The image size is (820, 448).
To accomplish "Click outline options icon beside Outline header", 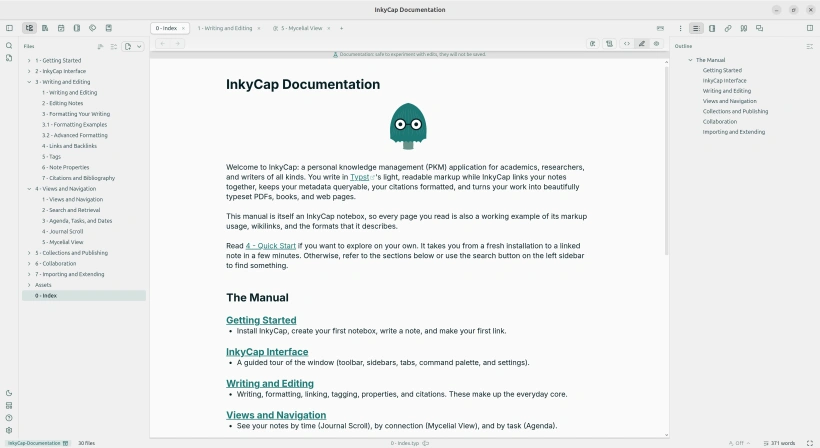I will coord(810,47).
